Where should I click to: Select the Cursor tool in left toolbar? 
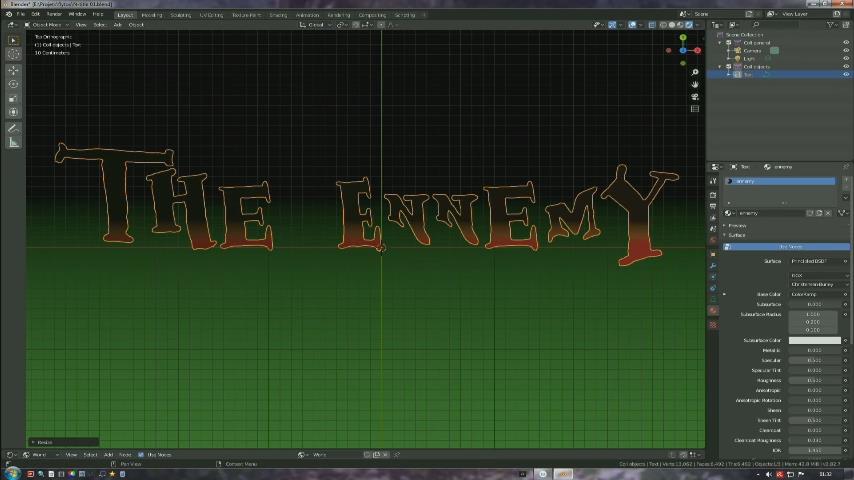(x=13, y=54)
